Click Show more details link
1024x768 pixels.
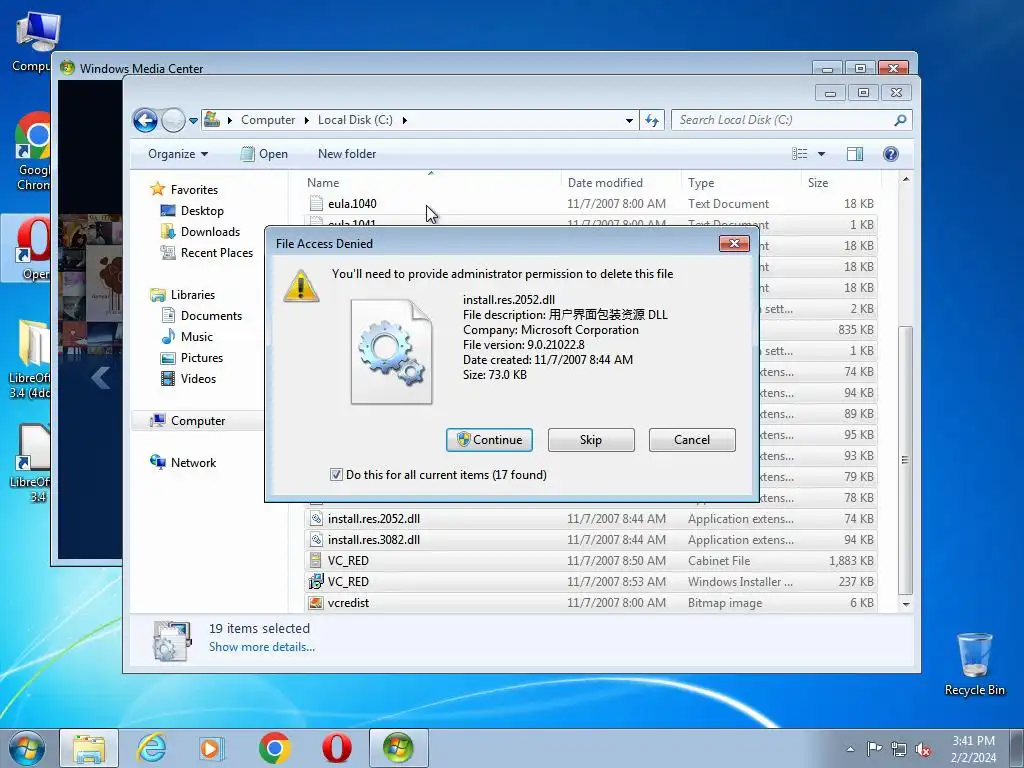[261, 647]
